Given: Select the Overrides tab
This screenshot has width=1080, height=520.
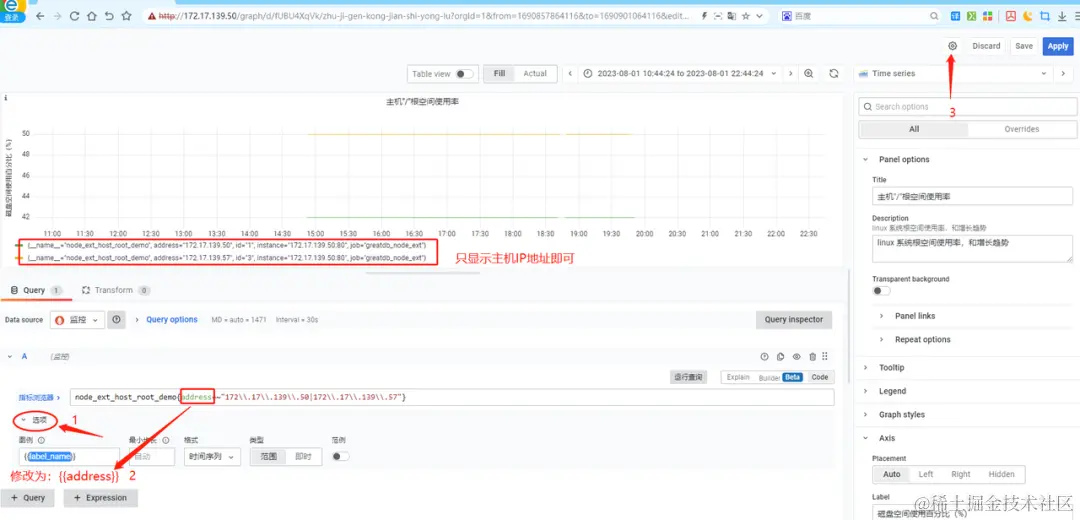Looking at the screenshot, I should 1021,129.
